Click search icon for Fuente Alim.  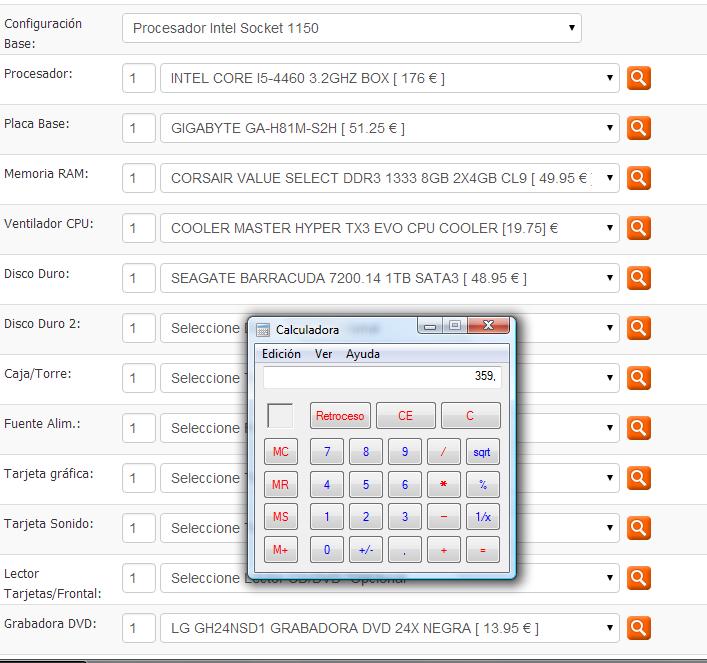click(x=638, y=428)
